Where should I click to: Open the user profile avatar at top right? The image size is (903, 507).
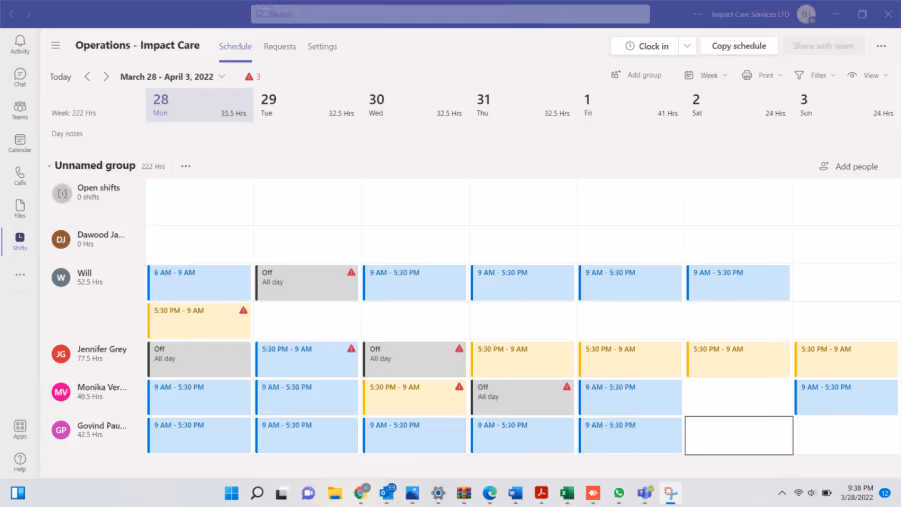pos(806,14)
